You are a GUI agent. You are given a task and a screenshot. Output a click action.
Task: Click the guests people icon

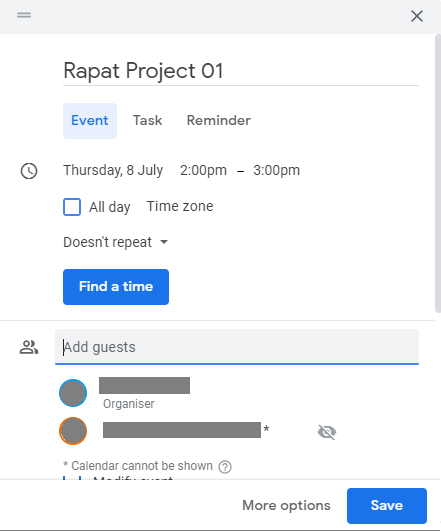(x=29, y=347)
